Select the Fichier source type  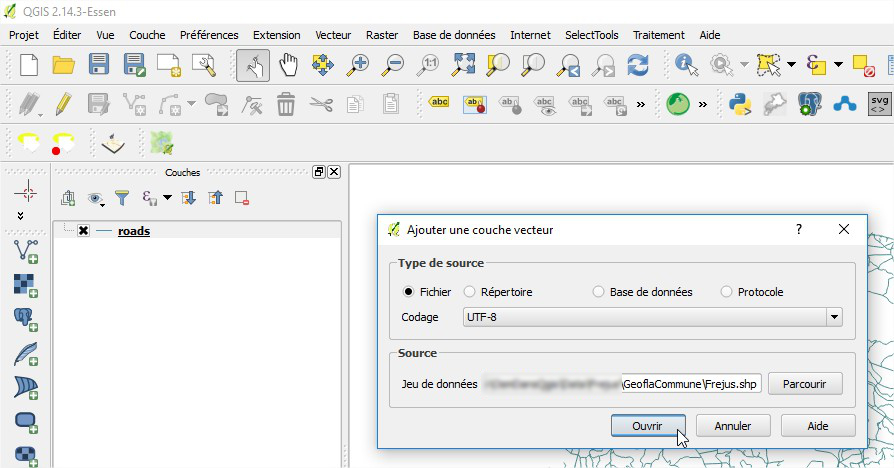408,292
